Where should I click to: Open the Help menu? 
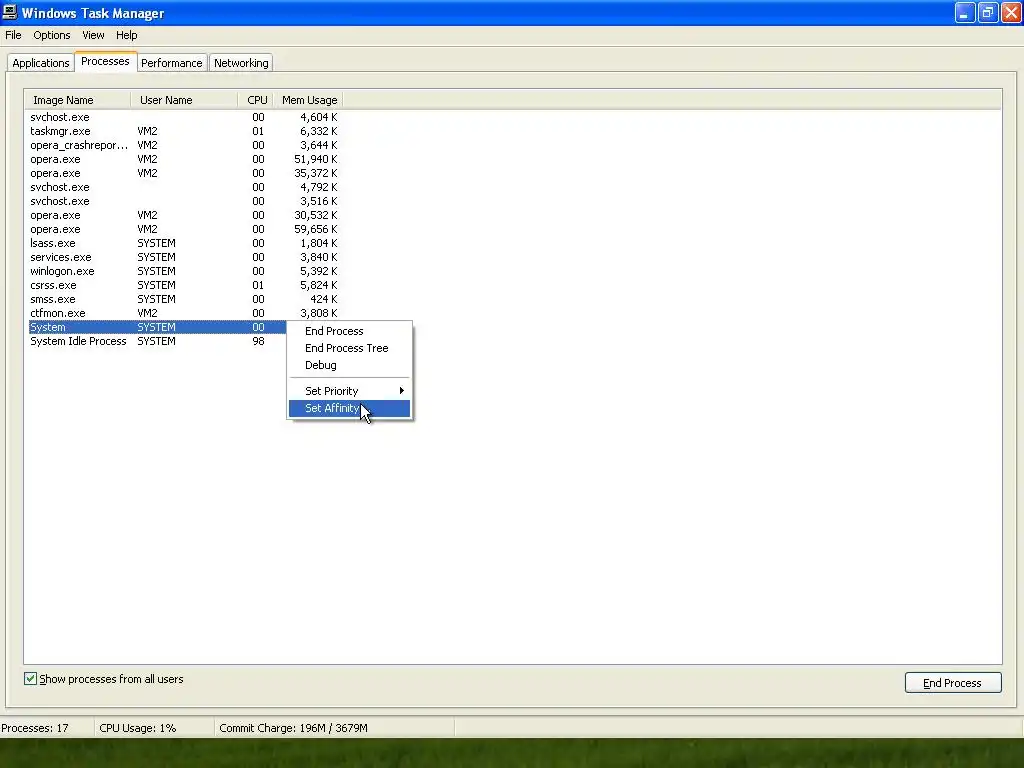click(127, 35)
